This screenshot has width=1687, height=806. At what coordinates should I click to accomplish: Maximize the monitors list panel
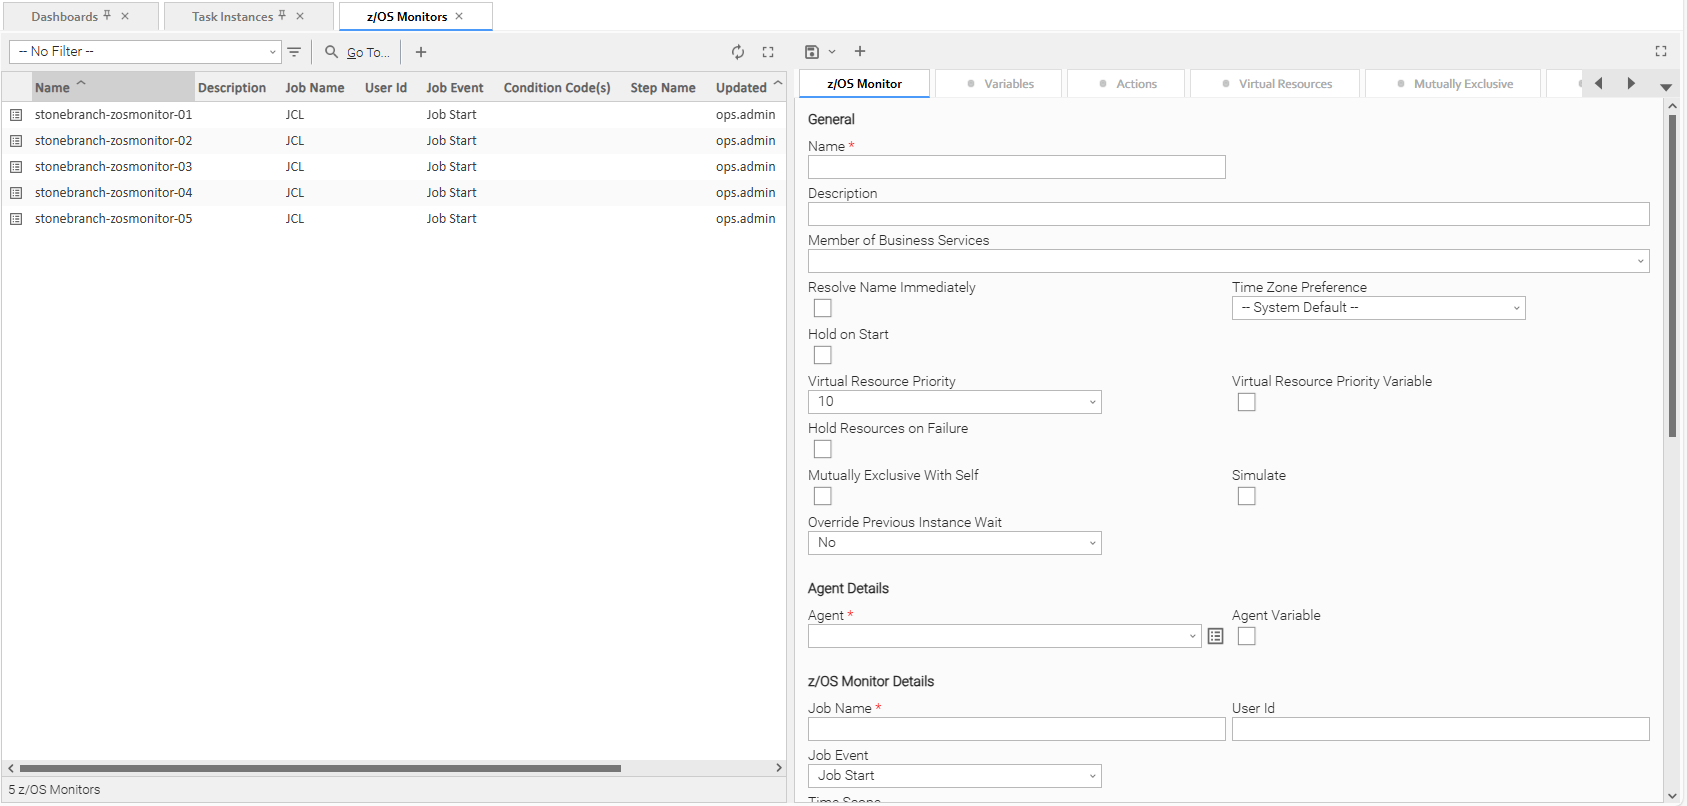click(x=768, y=52)
